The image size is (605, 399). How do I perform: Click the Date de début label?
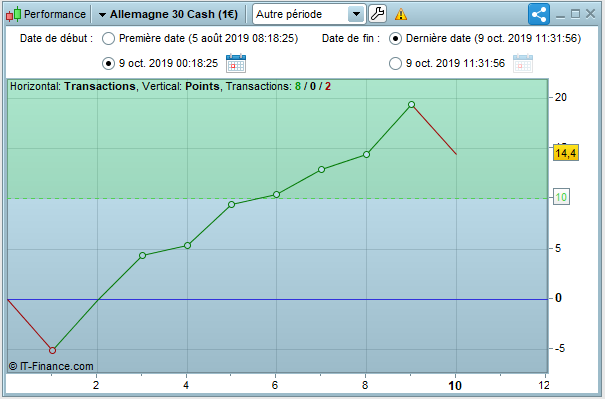pos(56,39)
